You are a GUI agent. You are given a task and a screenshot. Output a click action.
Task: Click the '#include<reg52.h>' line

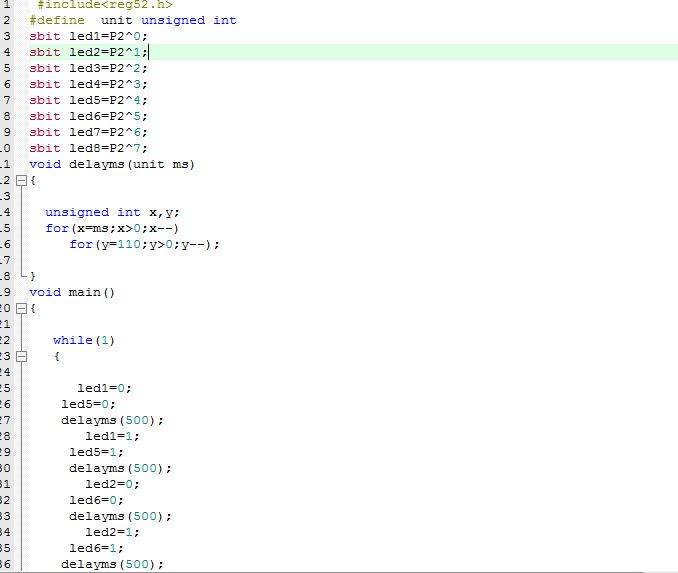(x=105, y=5)
